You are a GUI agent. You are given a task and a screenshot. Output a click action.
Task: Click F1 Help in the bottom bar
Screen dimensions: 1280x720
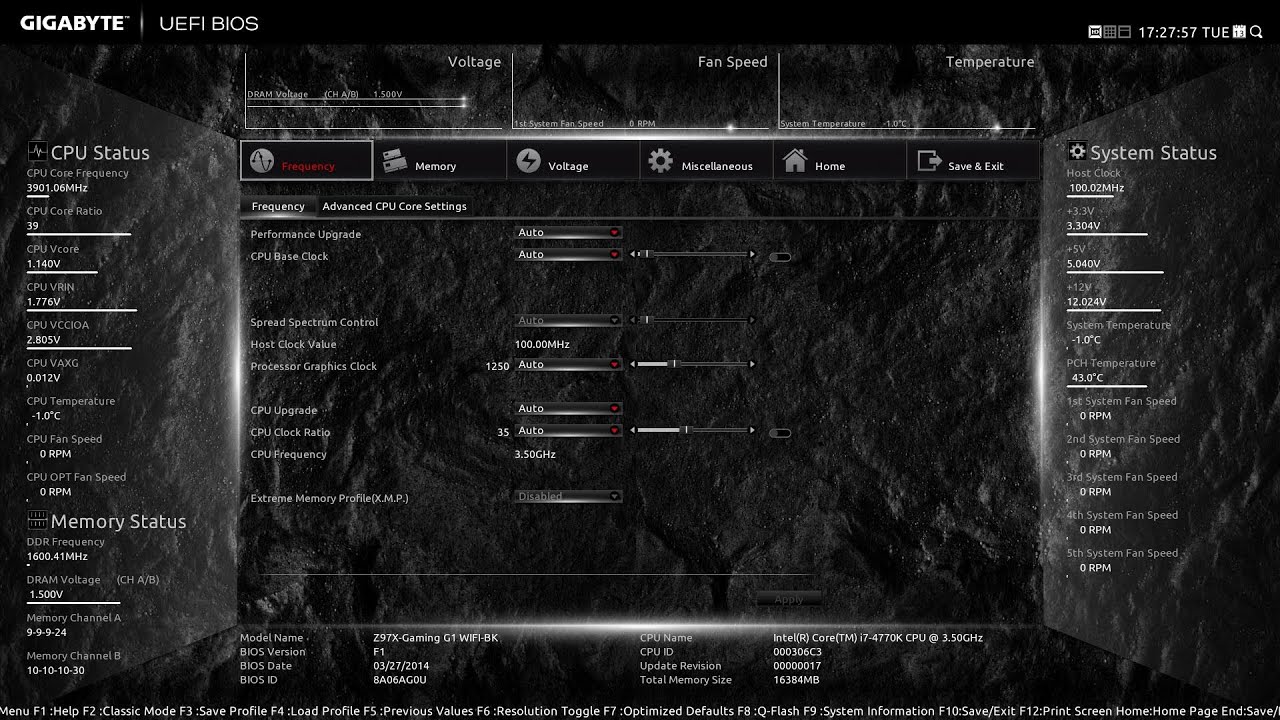(x=57, y=711)
